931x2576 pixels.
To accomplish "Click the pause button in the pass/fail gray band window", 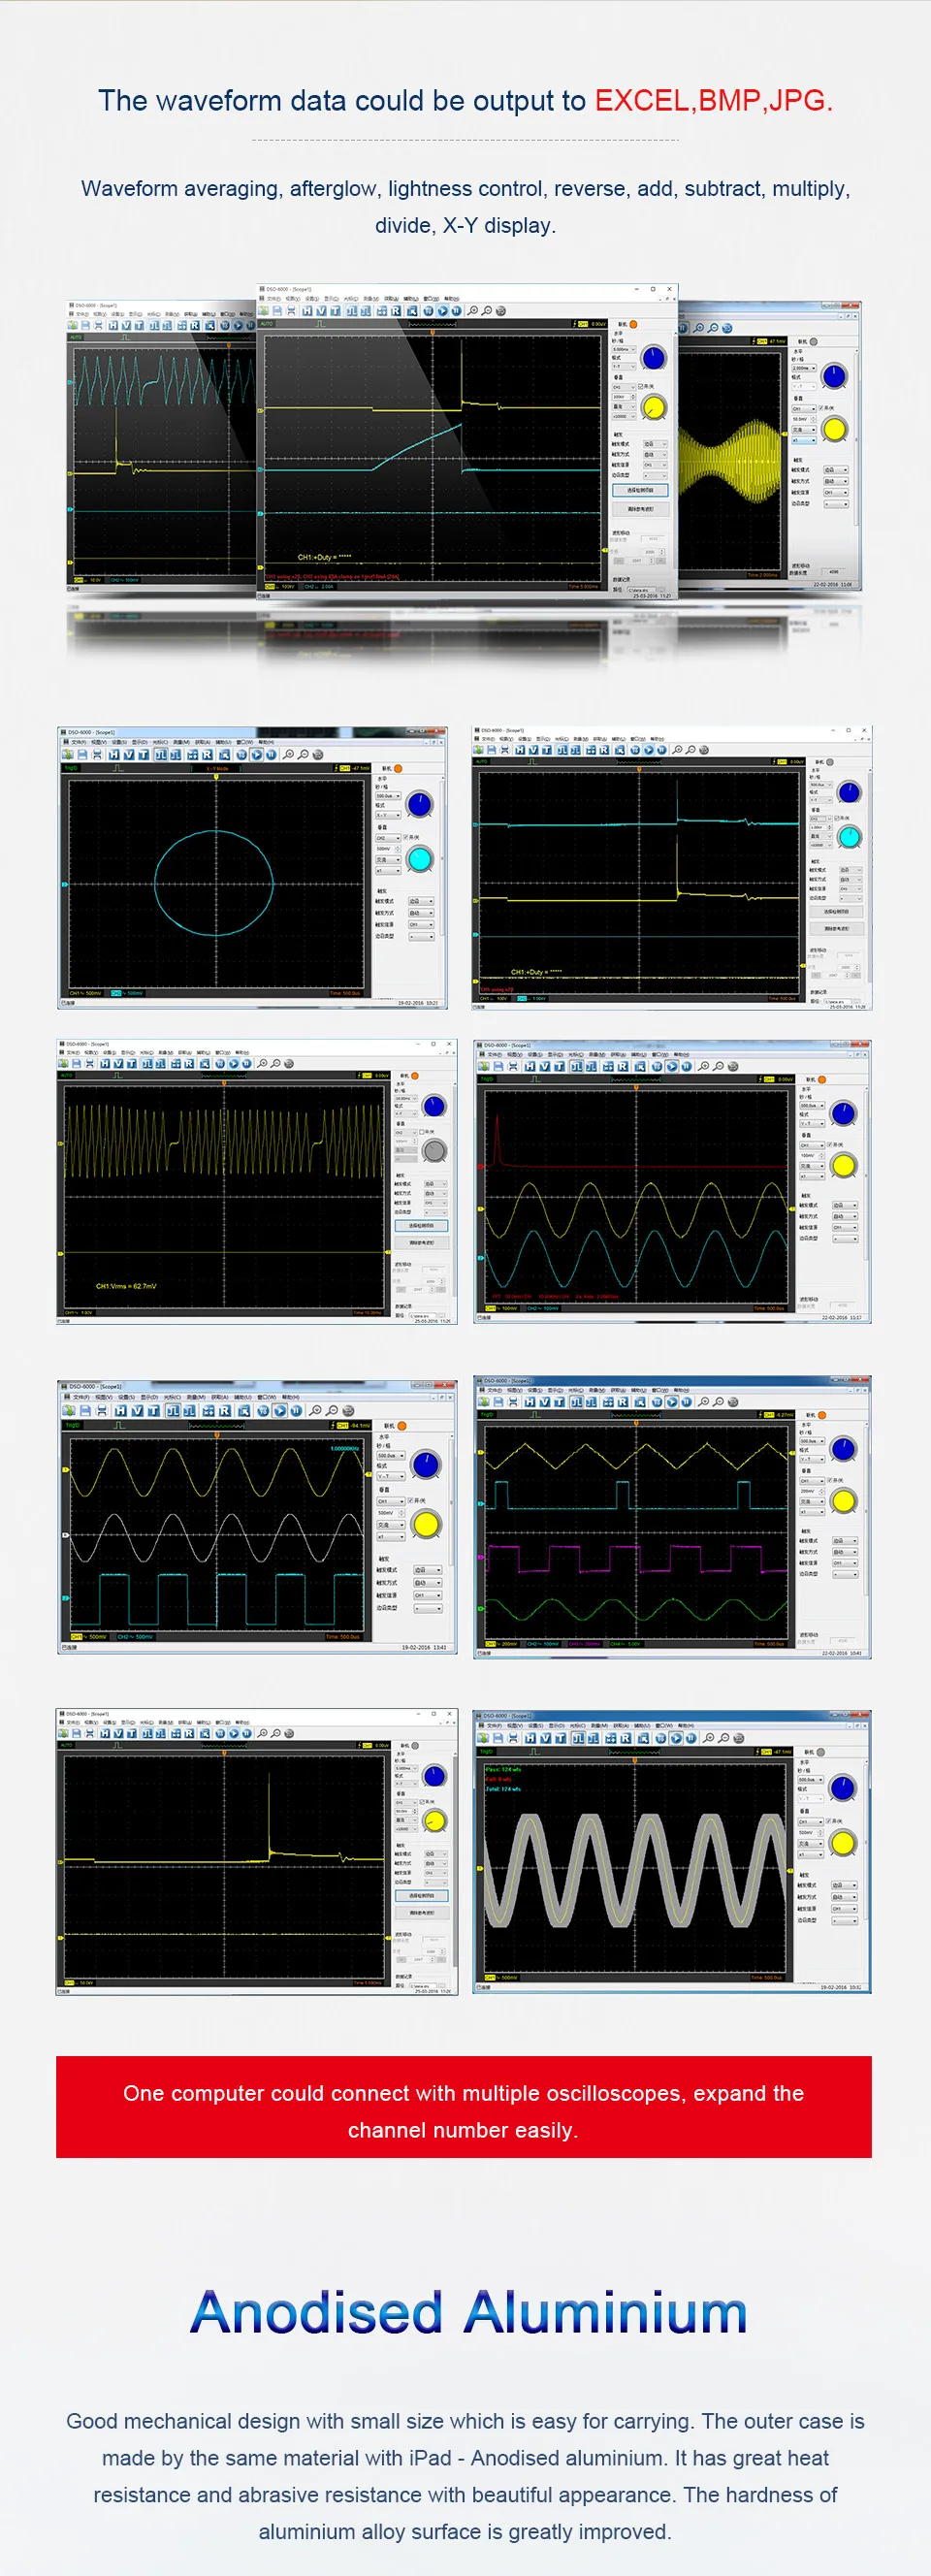I will pos(692,1738).
